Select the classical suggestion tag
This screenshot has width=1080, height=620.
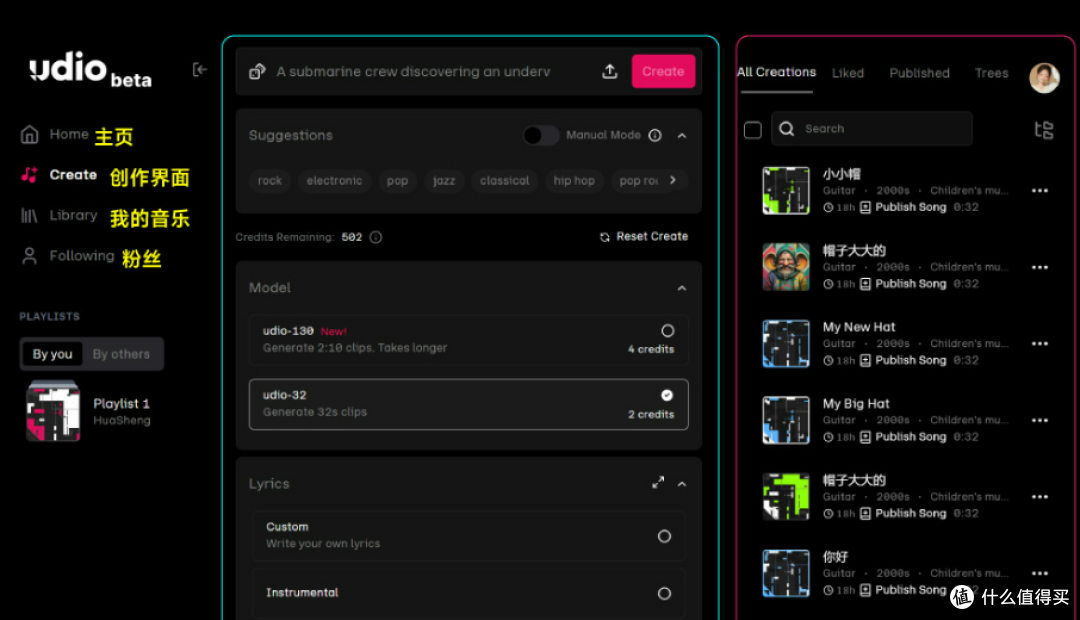tap(505, 180)
